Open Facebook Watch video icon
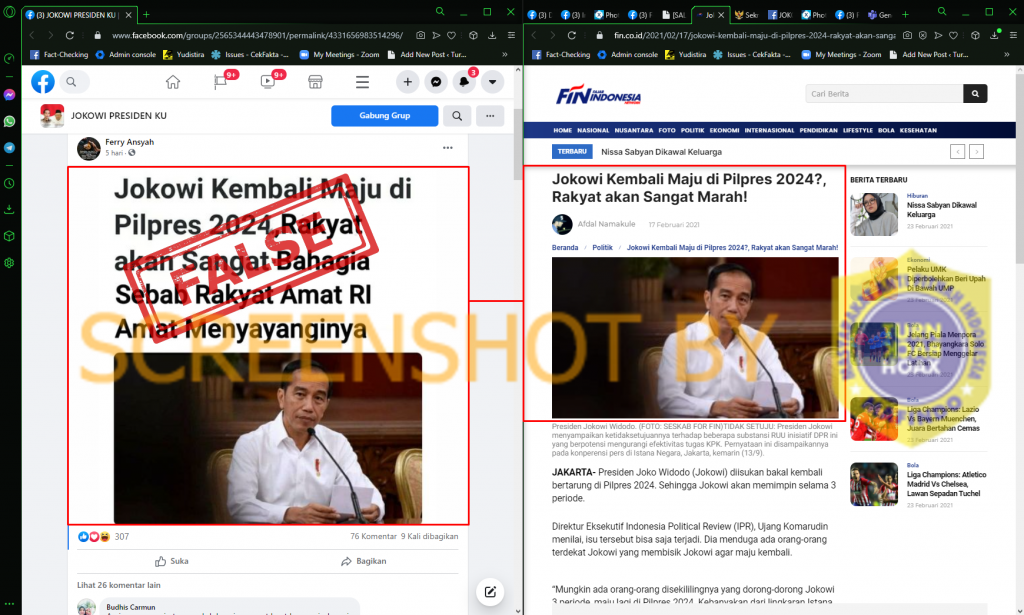1024x615 pixels. 268,82
